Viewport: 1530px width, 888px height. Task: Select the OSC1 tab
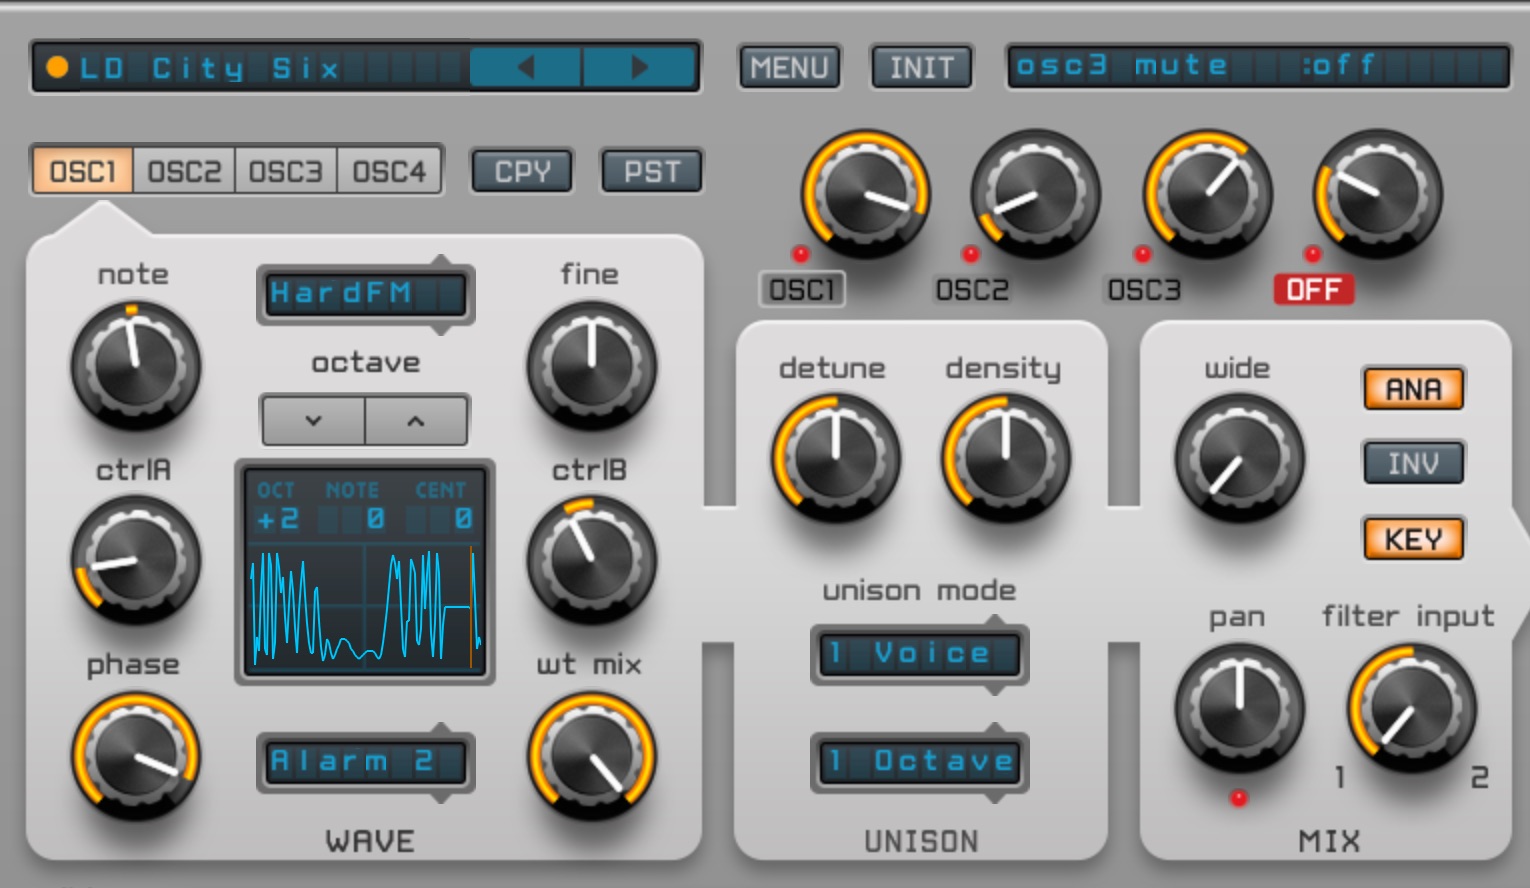83,171
